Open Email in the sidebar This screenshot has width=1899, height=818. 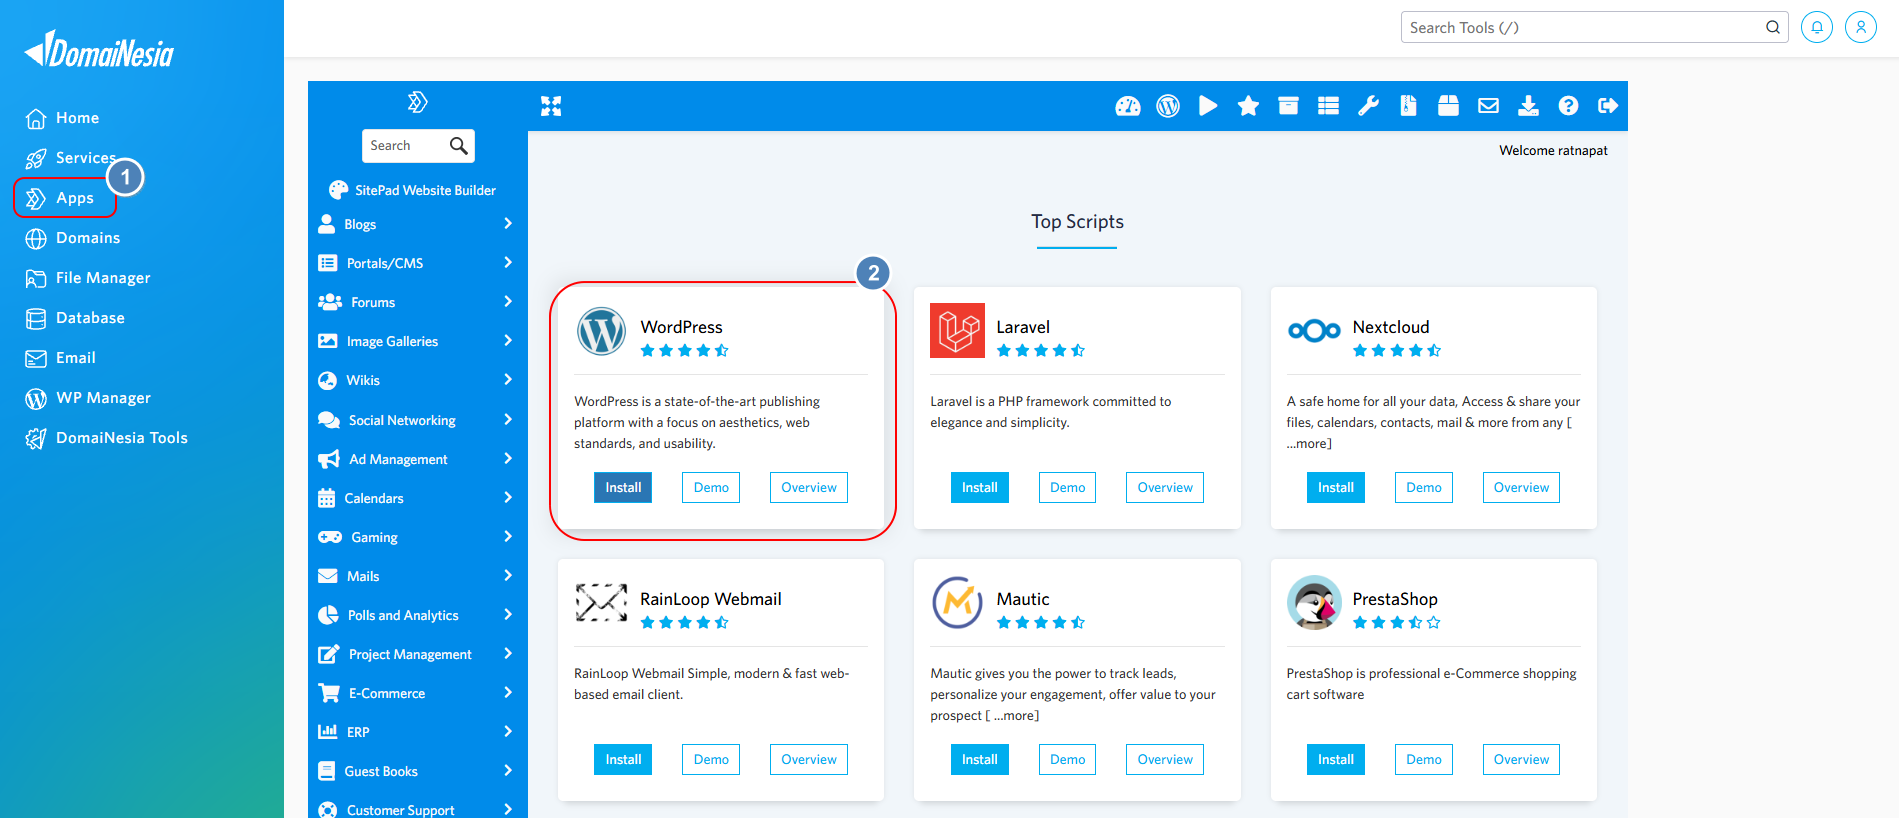[x=60, y=358]
